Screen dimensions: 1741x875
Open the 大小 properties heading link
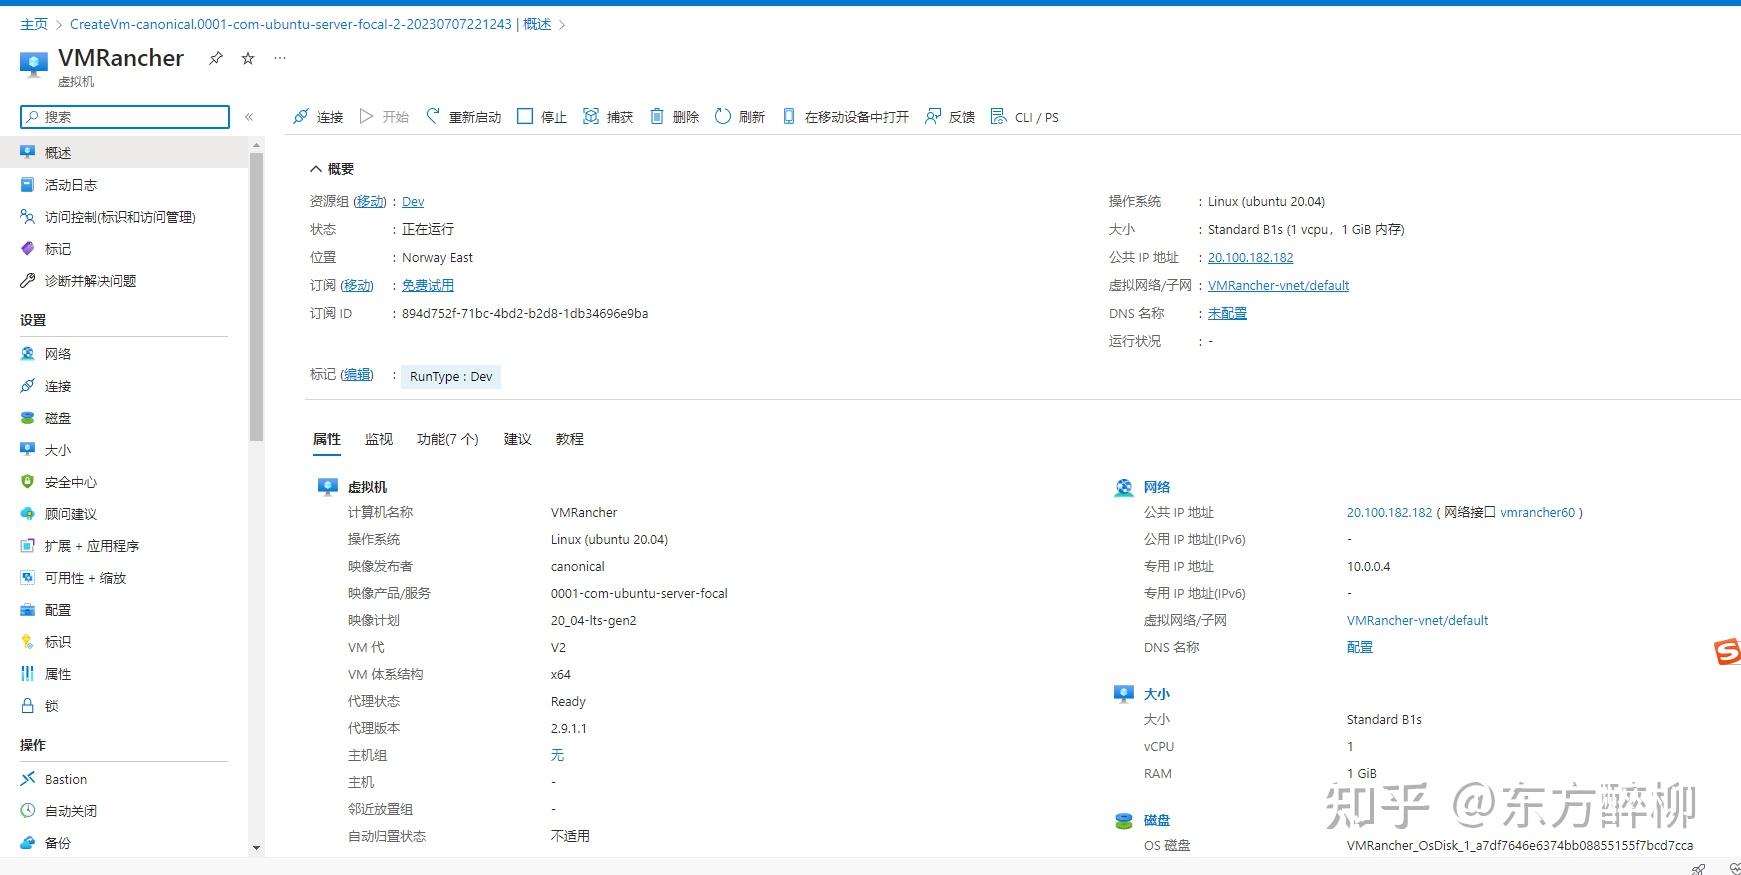click(x=1157, y=694)
